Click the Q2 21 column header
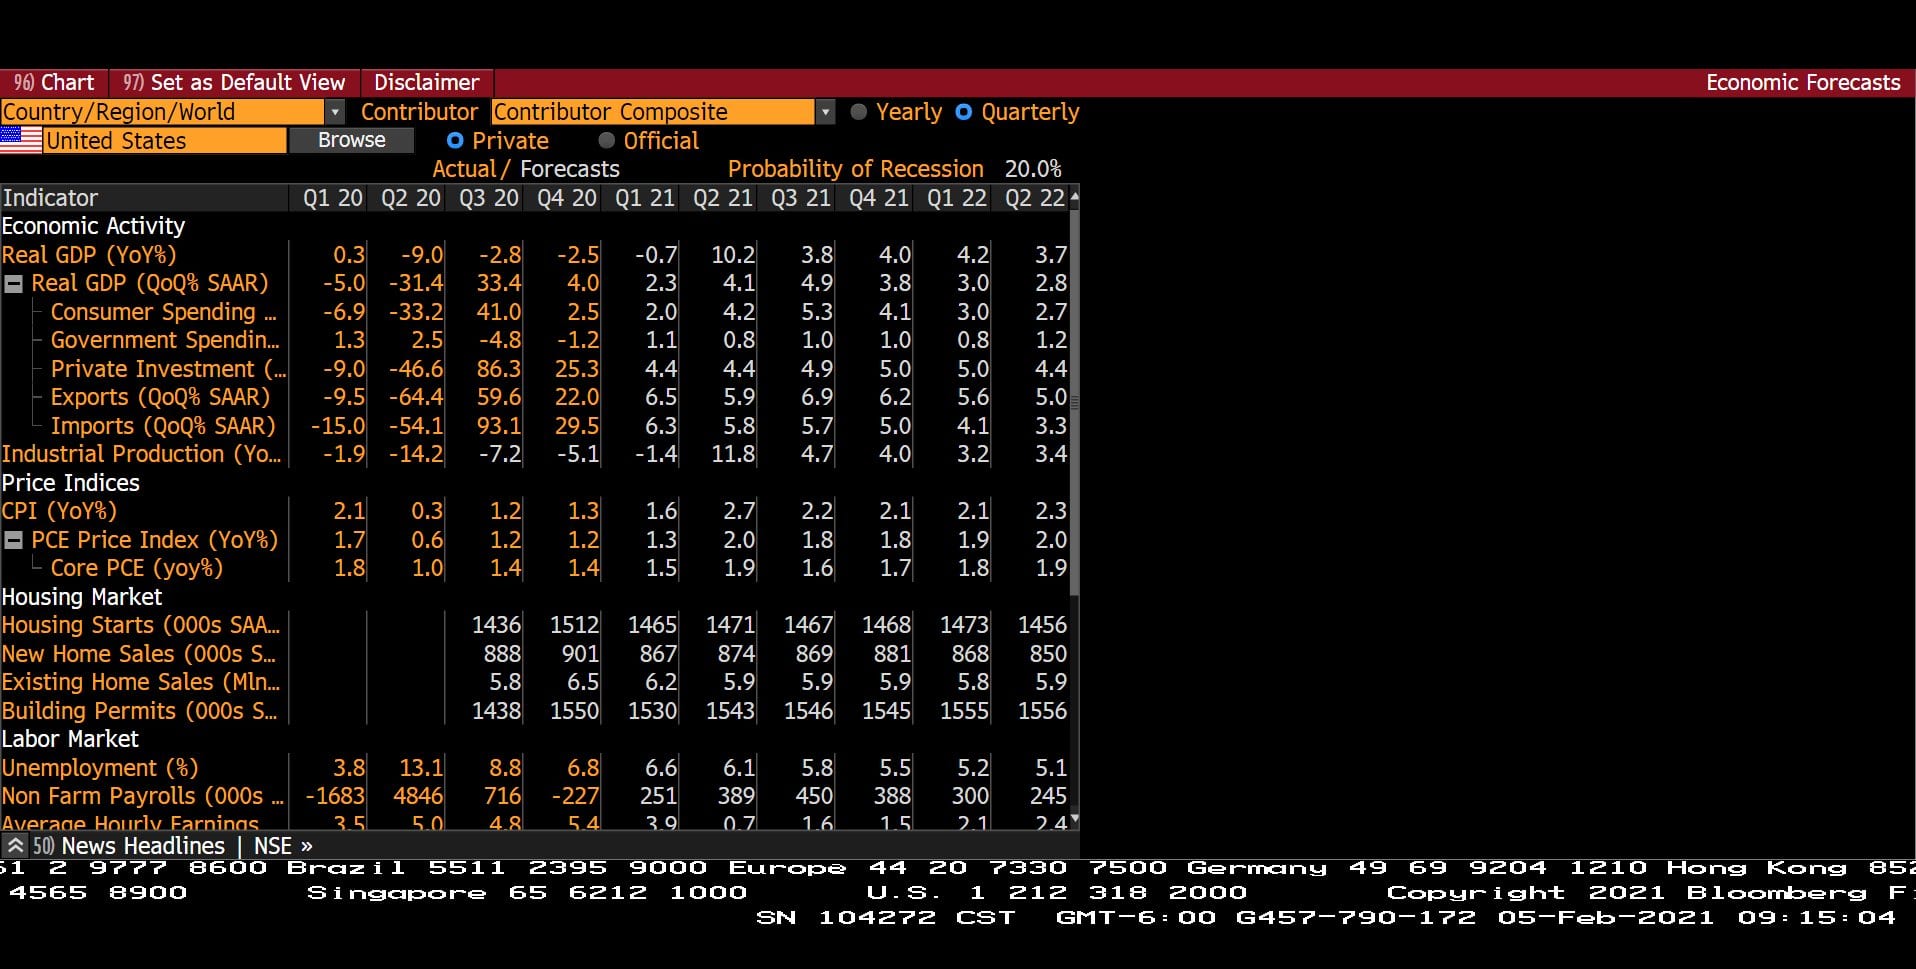The height and width of the screenshot is (969, 1916). [x=723, y=198]
